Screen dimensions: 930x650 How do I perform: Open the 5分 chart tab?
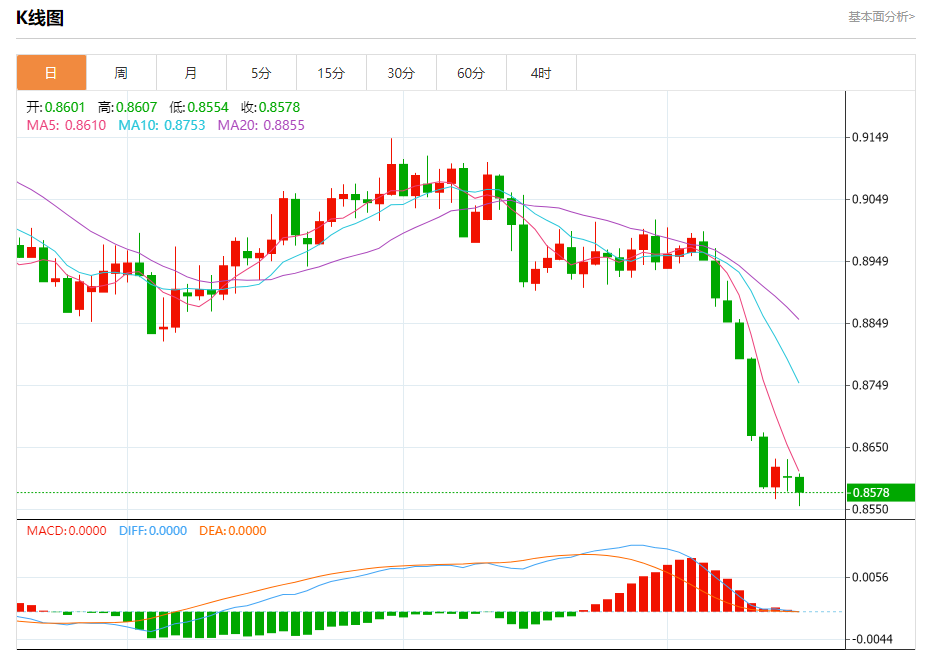262,73
